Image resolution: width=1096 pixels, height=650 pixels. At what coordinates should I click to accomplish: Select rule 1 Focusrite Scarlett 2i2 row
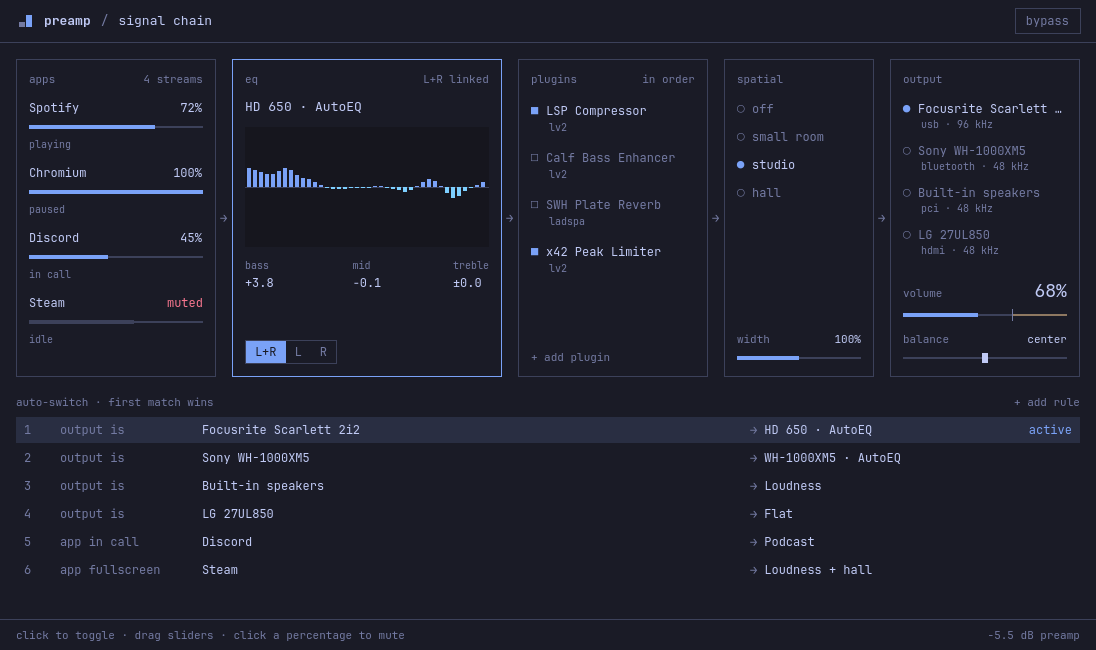point(548,430)
